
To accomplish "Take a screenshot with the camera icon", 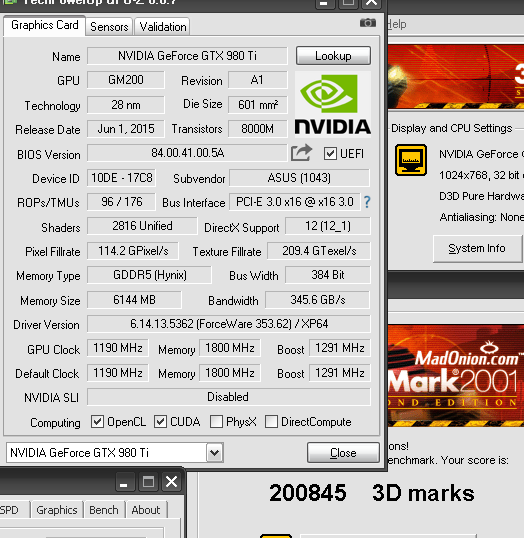I will pyautogui.click(x=368, y=23).
